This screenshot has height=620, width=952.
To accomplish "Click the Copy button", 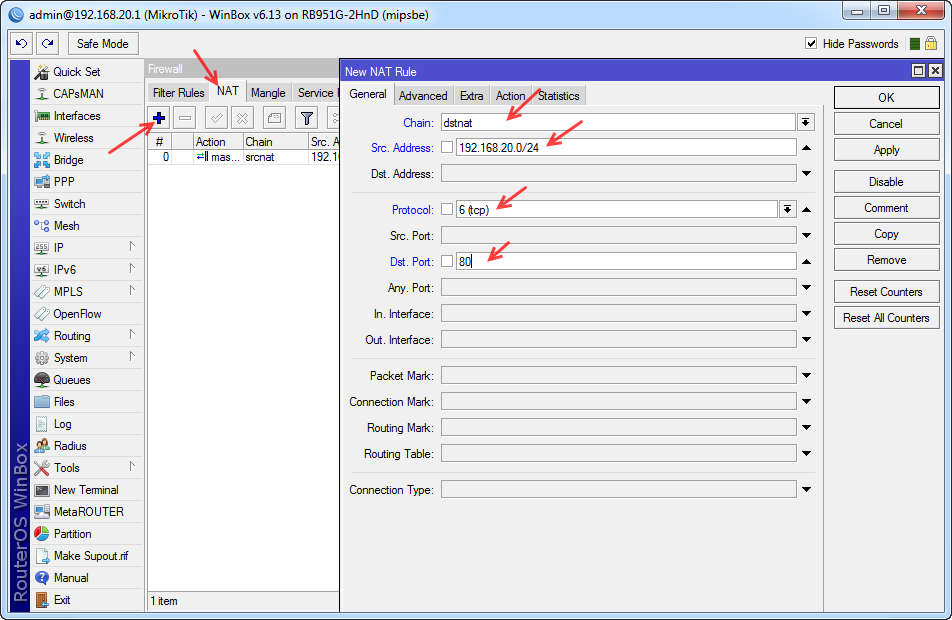I will pyautogui.click(x=886, y=234).
